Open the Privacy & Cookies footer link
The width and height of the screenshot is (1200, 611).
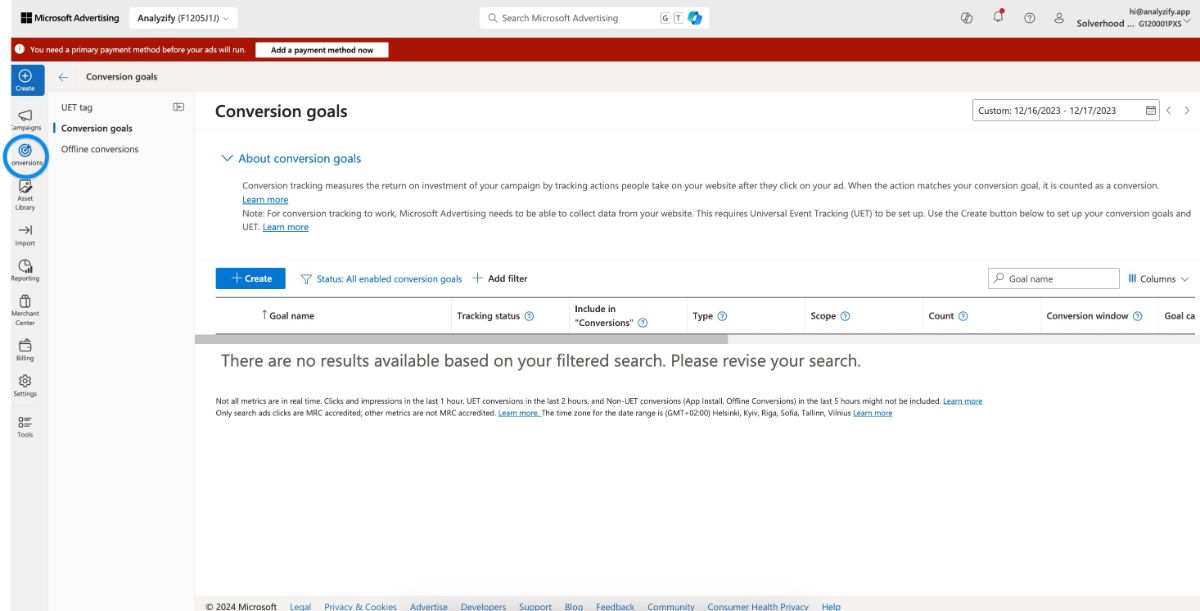pos(360,606)
